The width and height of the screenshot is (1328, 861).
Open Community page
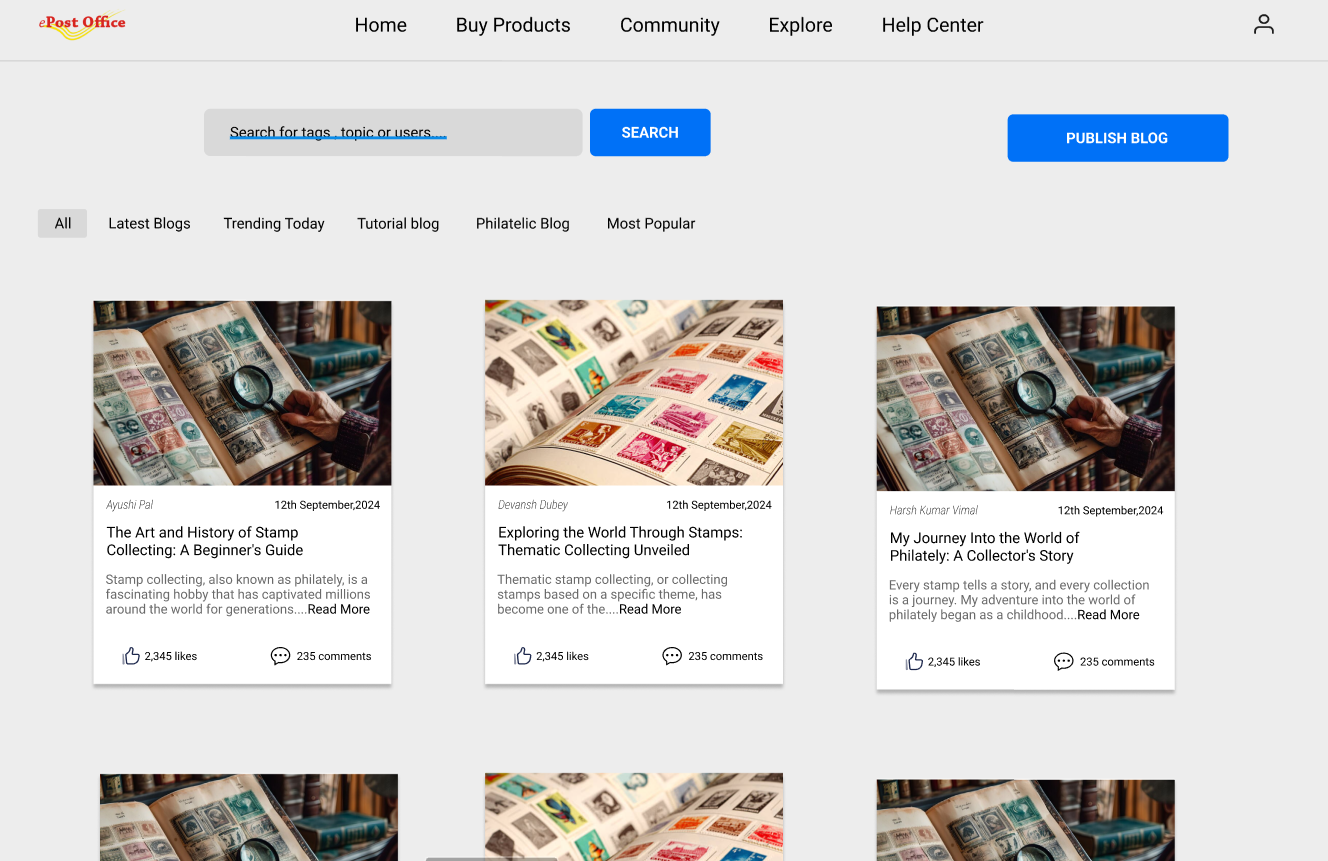(x=670, y=25)
